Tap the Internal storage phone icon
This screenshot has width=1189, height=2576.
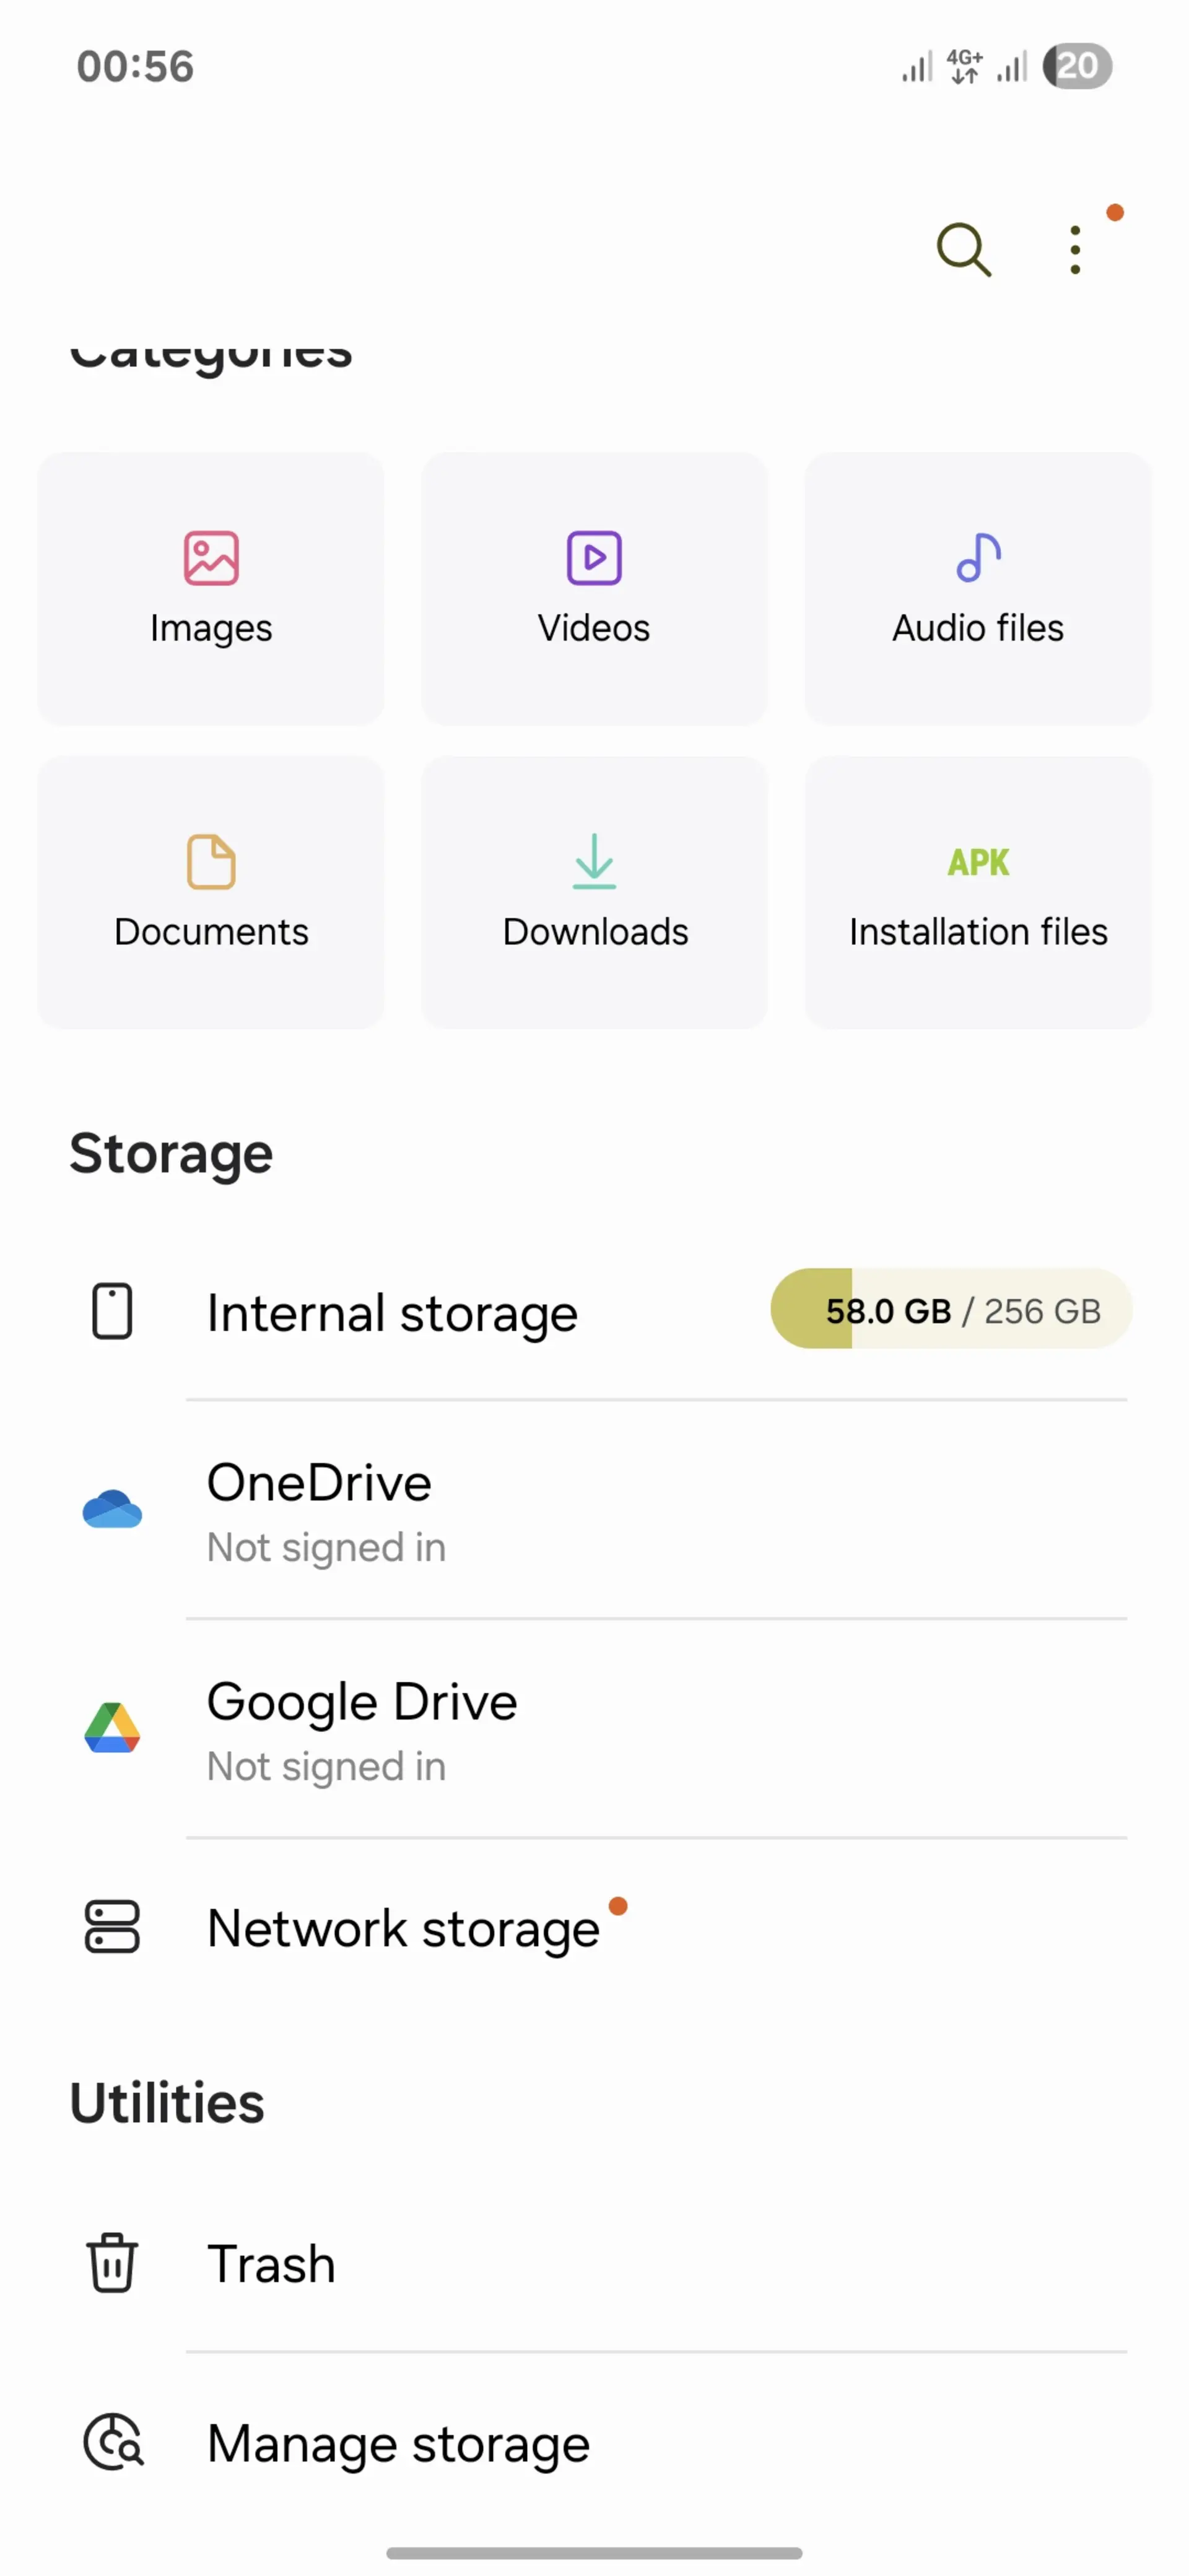click(x=112, y=1311)
